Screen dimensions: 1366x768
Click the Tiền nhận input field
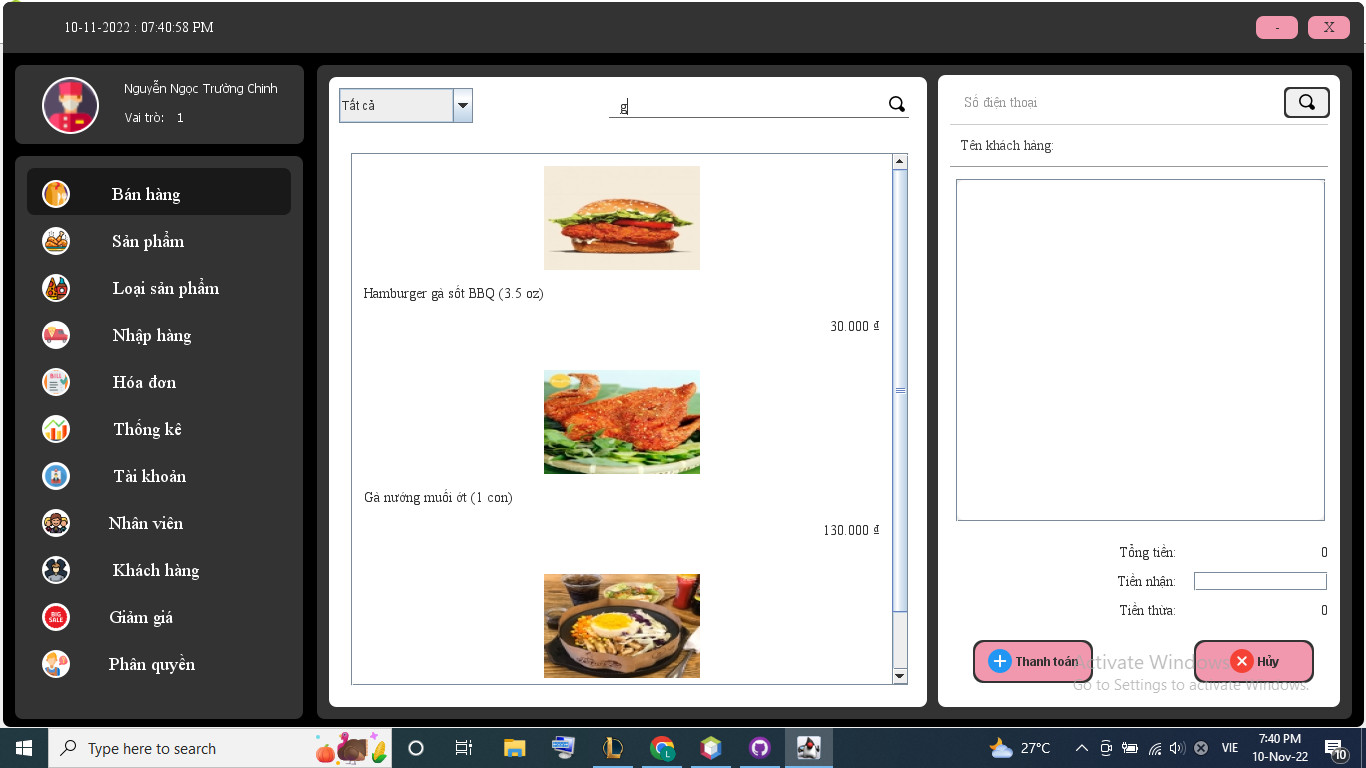[x=1260, y=581]
